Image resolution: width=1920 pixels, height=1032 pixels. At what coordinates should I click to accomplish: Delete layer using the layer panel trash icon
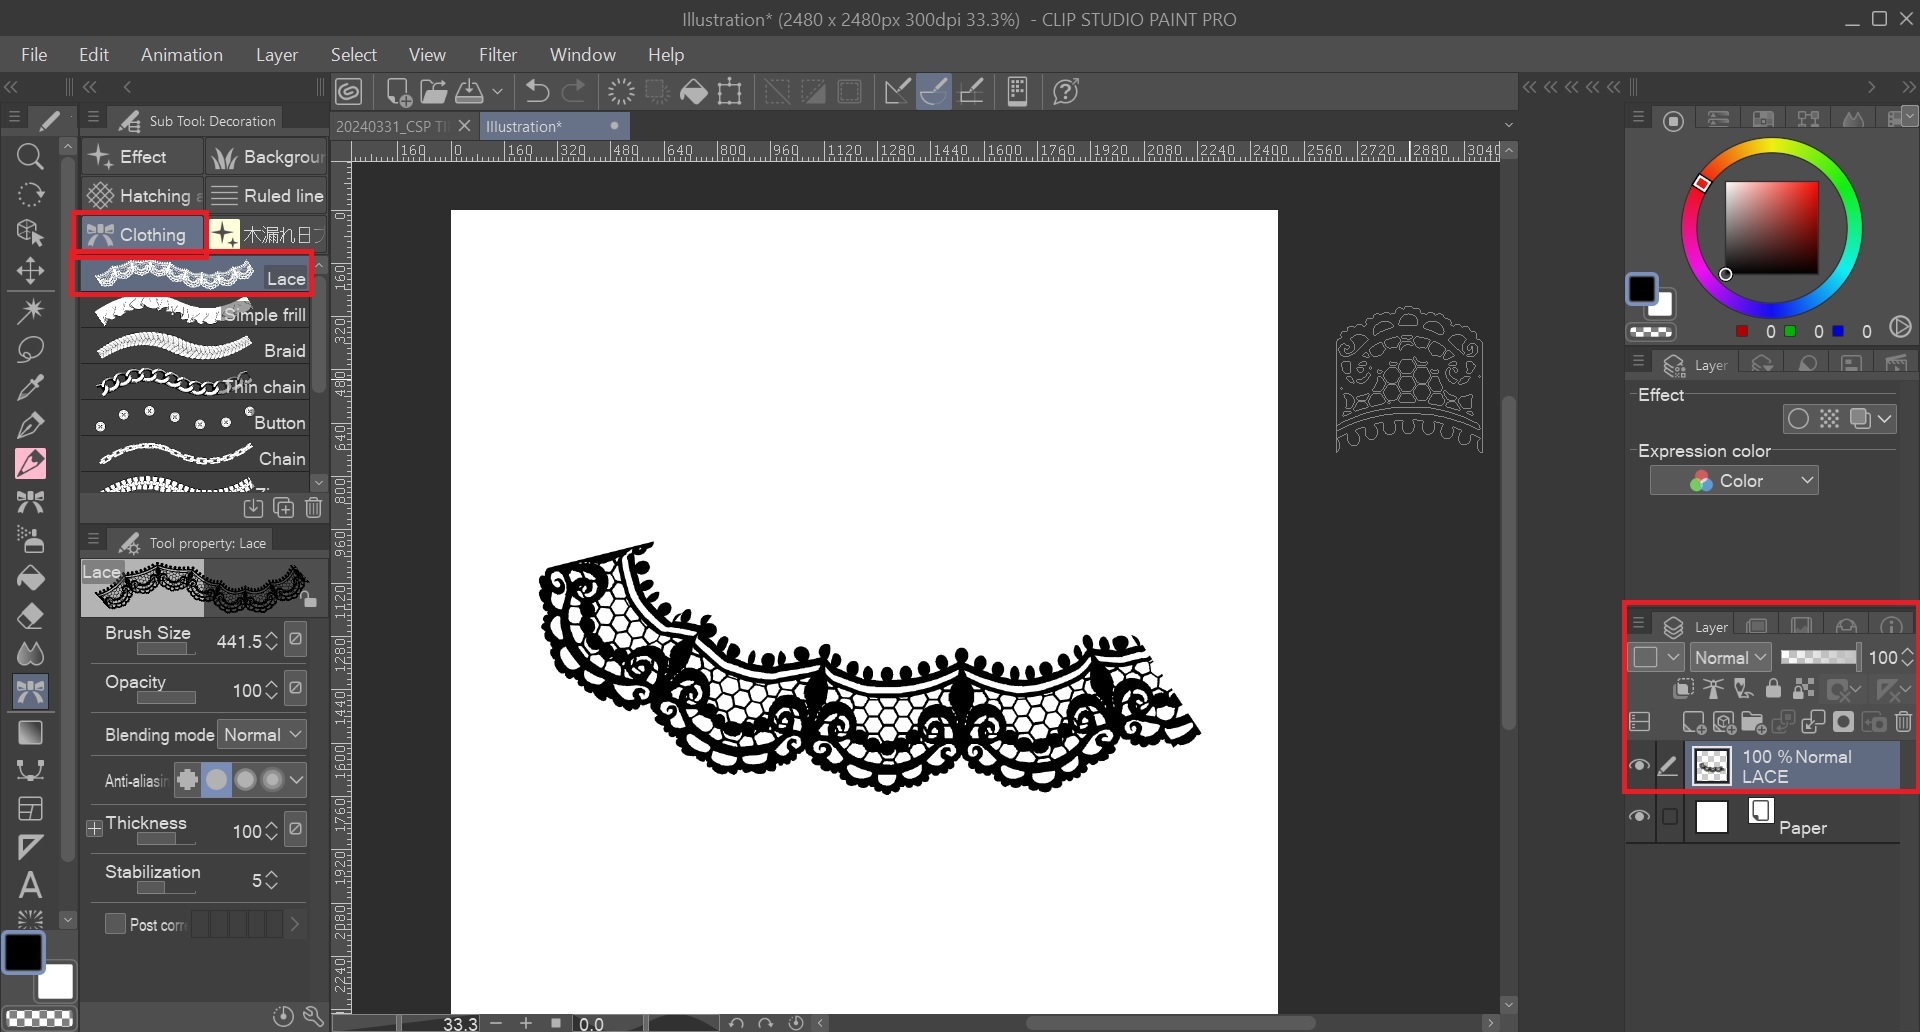pyautogui.click(x=1903, y=722)
